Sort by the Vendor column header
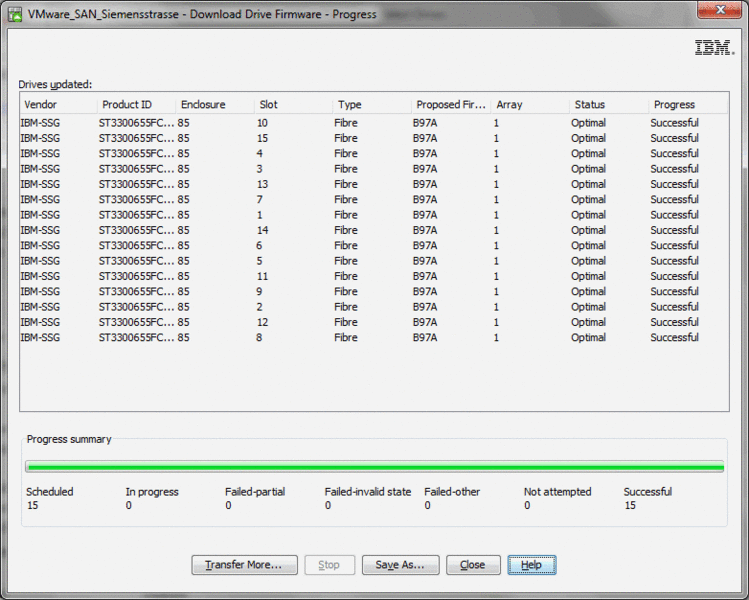Image resolution: width=749 pixels, height=600 pixels. tap(58, 105)
